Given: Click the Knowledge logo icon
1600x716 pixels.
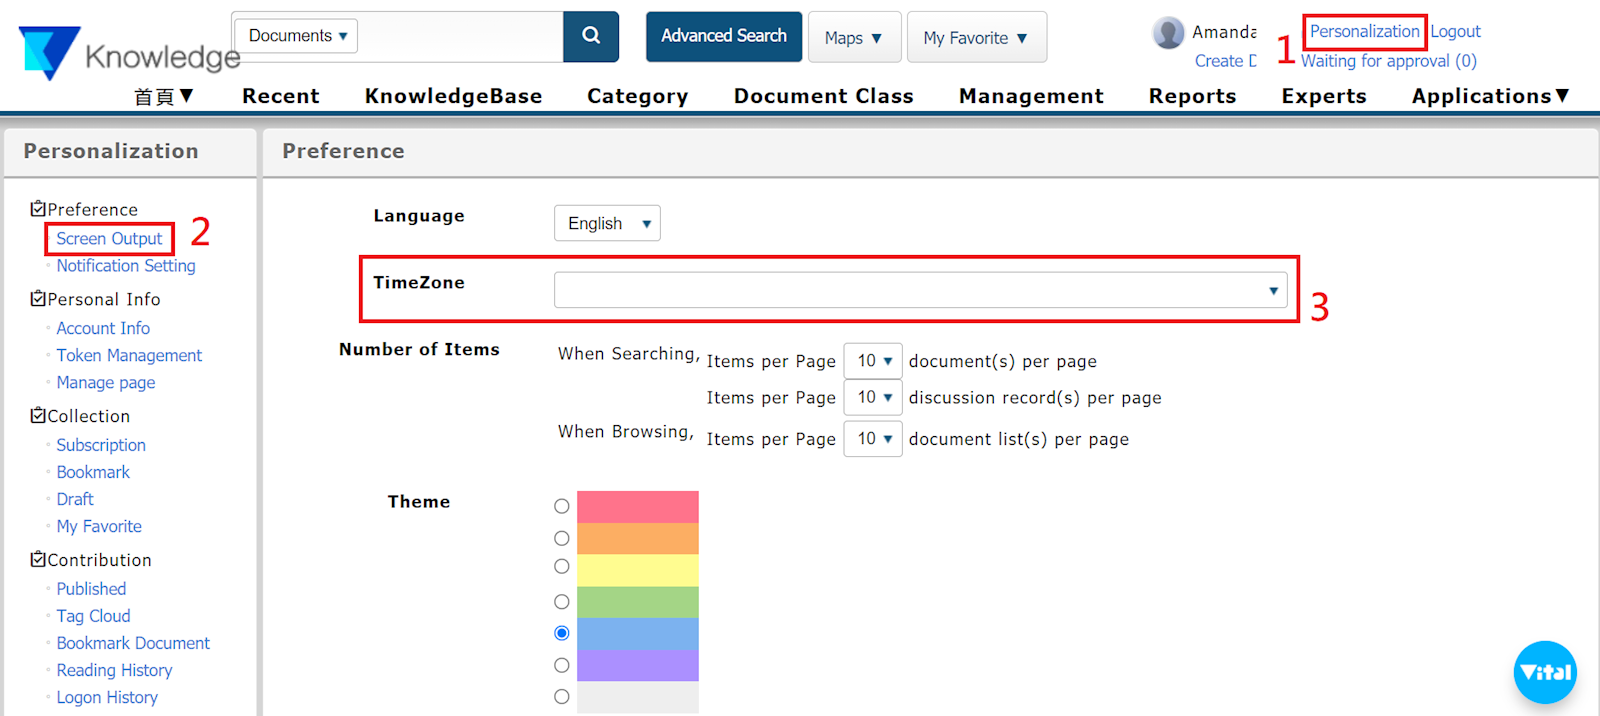Looking at the screenshot, I should tap(49, 52).
